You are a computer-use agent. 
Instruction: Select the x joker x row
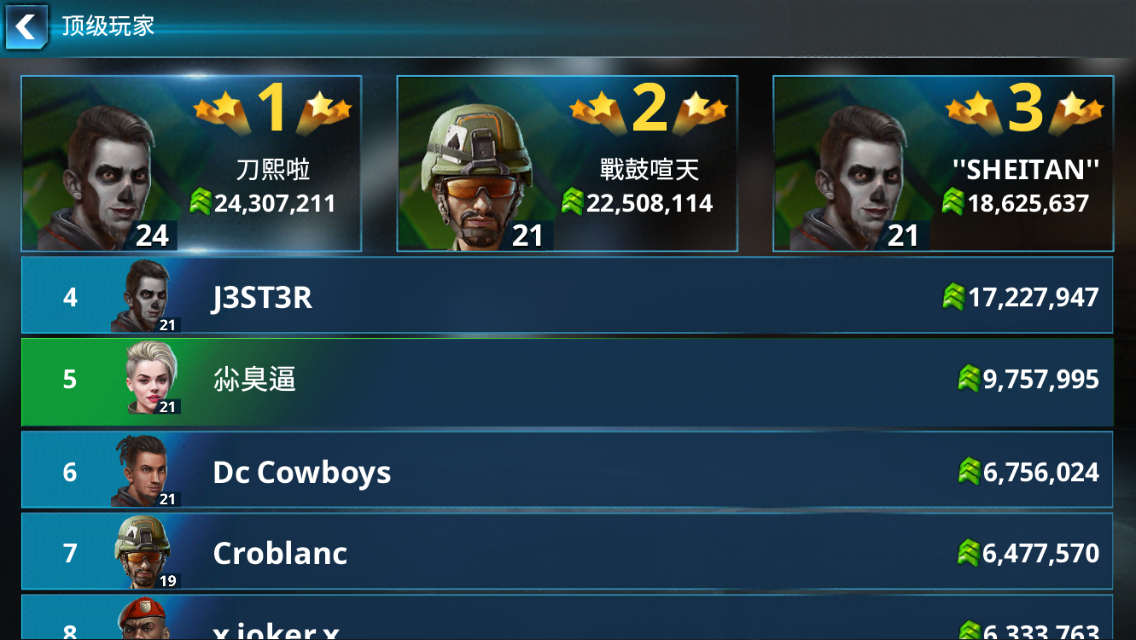[567, 618]
